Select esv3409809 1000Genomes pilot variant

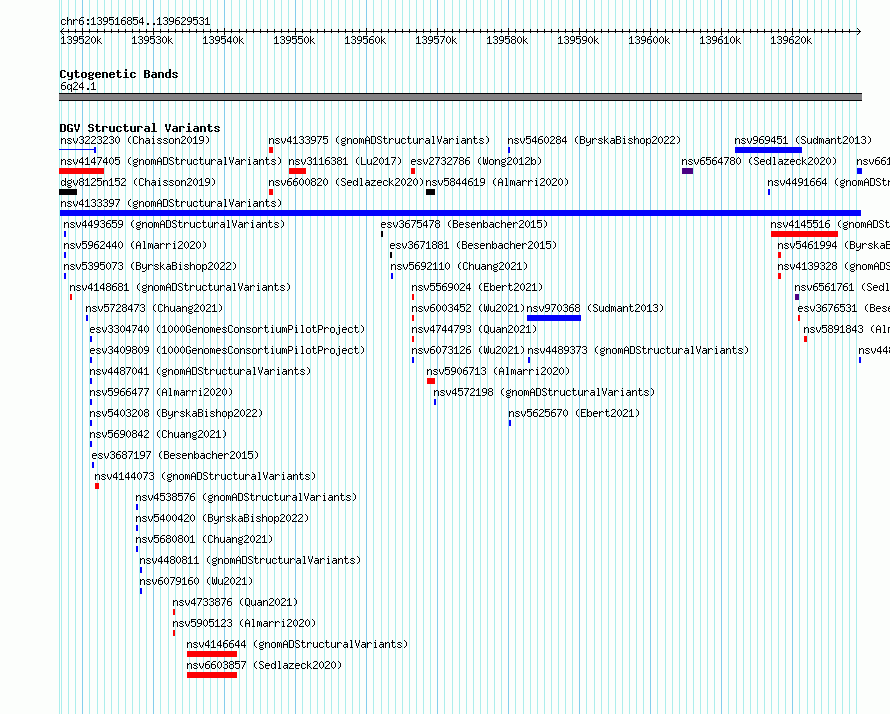(x=228, y=350)
